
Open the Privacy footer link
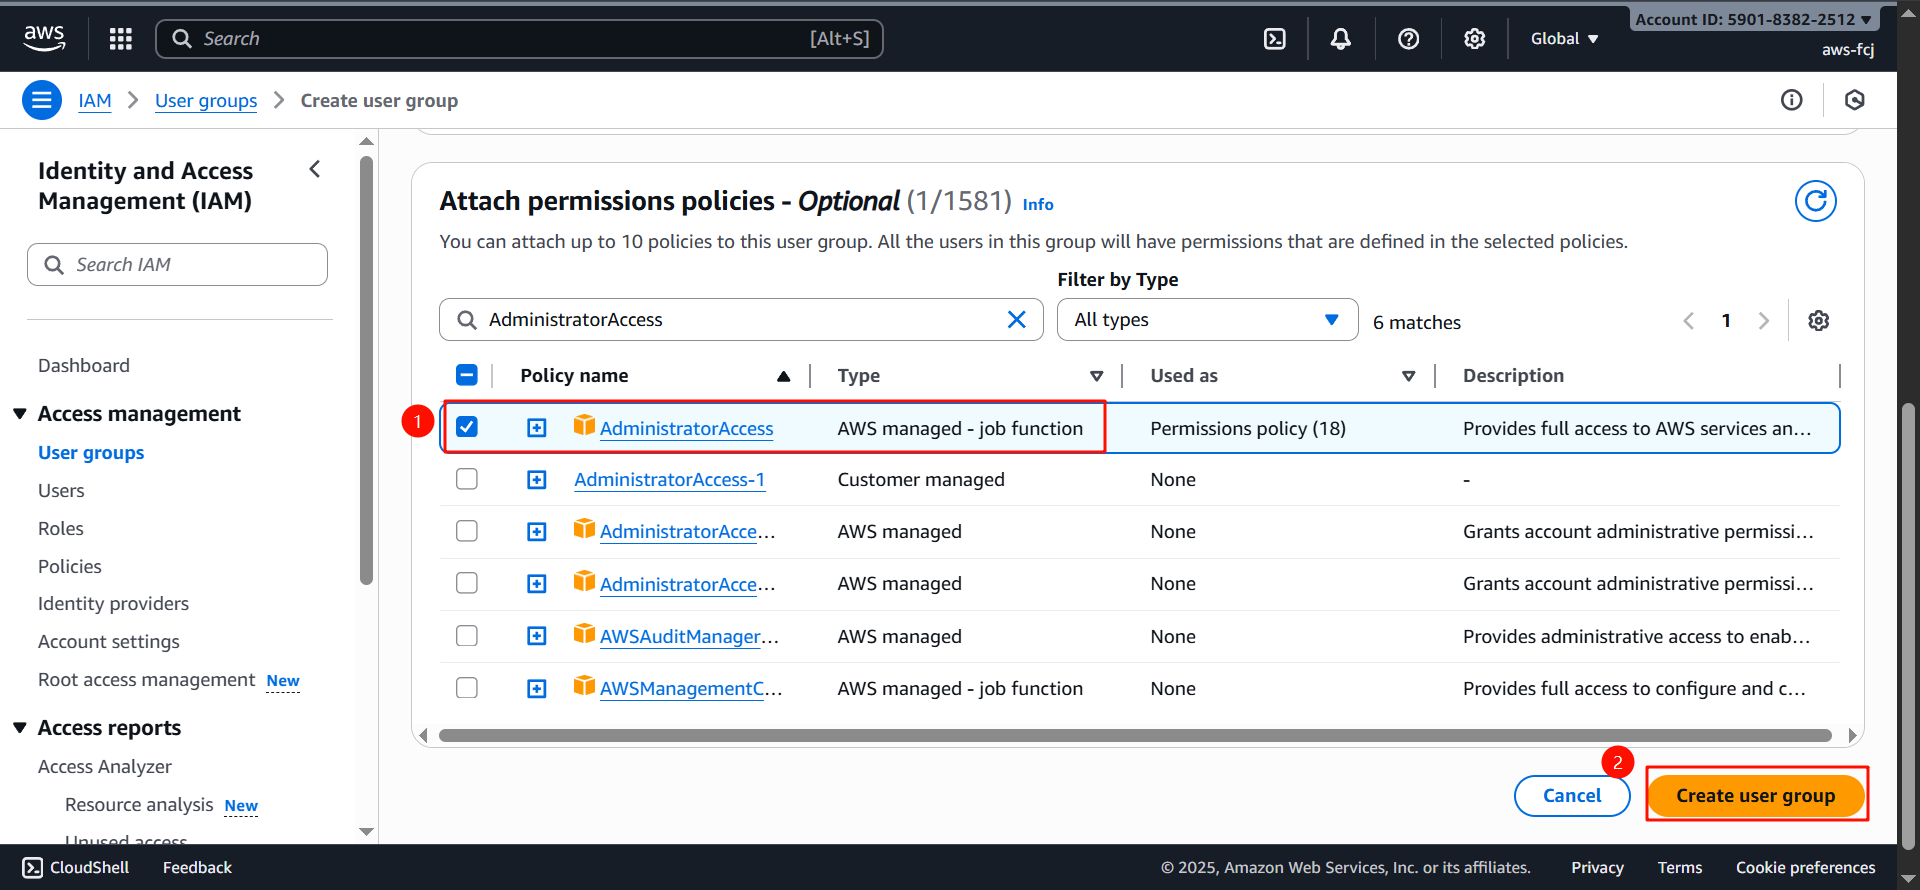pyautogui.click(x=1597, y=868)
